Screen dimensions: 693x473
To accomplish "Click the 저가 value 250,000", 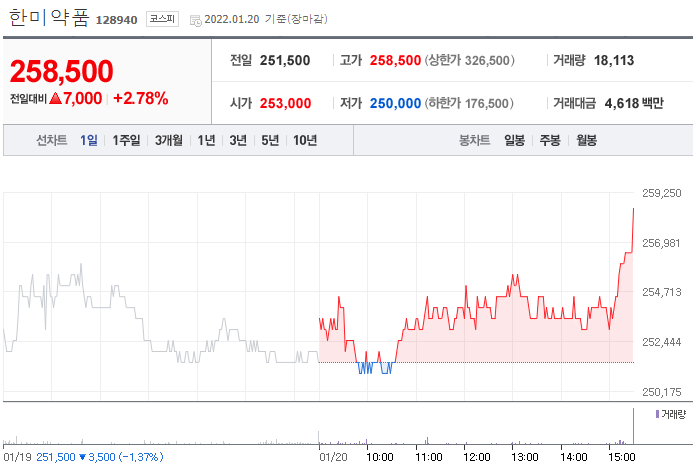I will coord(395,103).
